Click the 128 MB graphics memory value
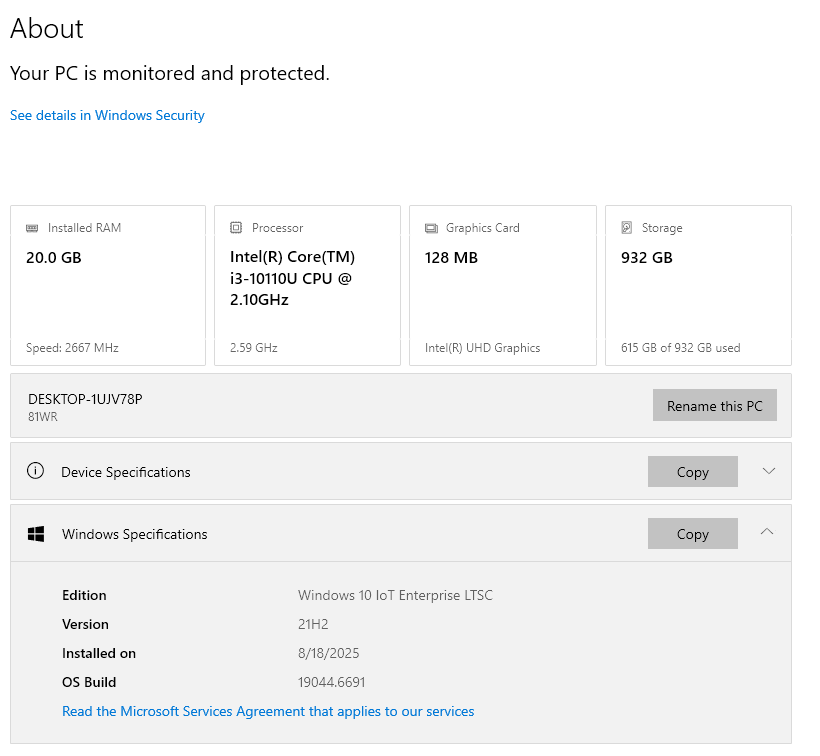This screenshot has width=820, height=756. pos(451,258)
